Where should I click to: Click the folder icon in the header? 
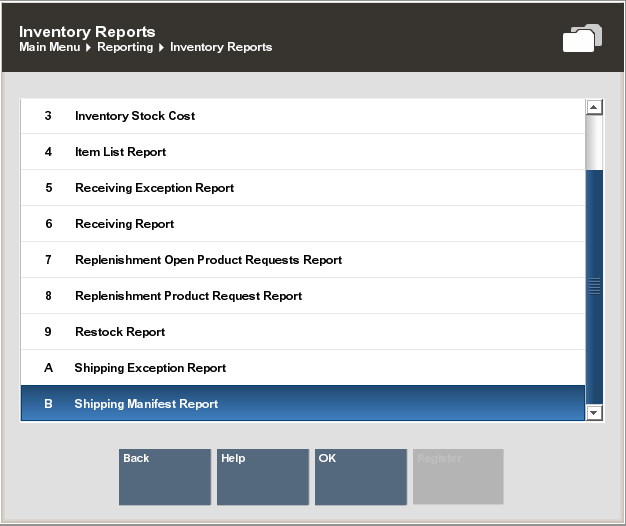(x=582, y=38)
